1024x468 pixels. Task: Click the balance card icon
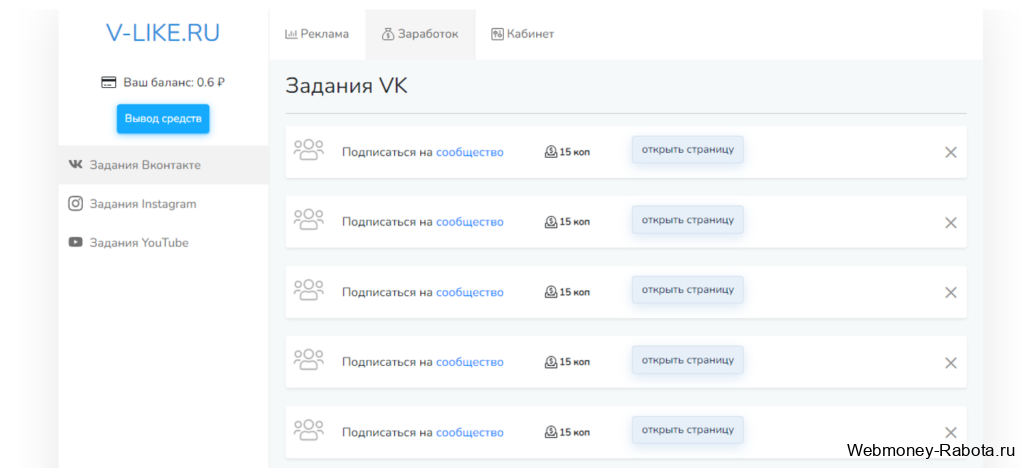point(108,83)
